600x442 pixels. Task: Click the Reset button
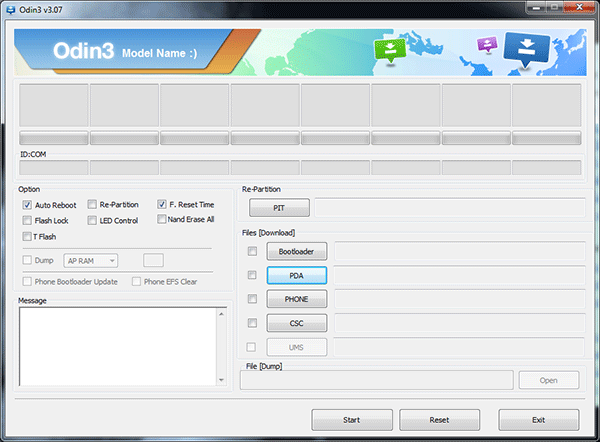click(x=439, y=420)
